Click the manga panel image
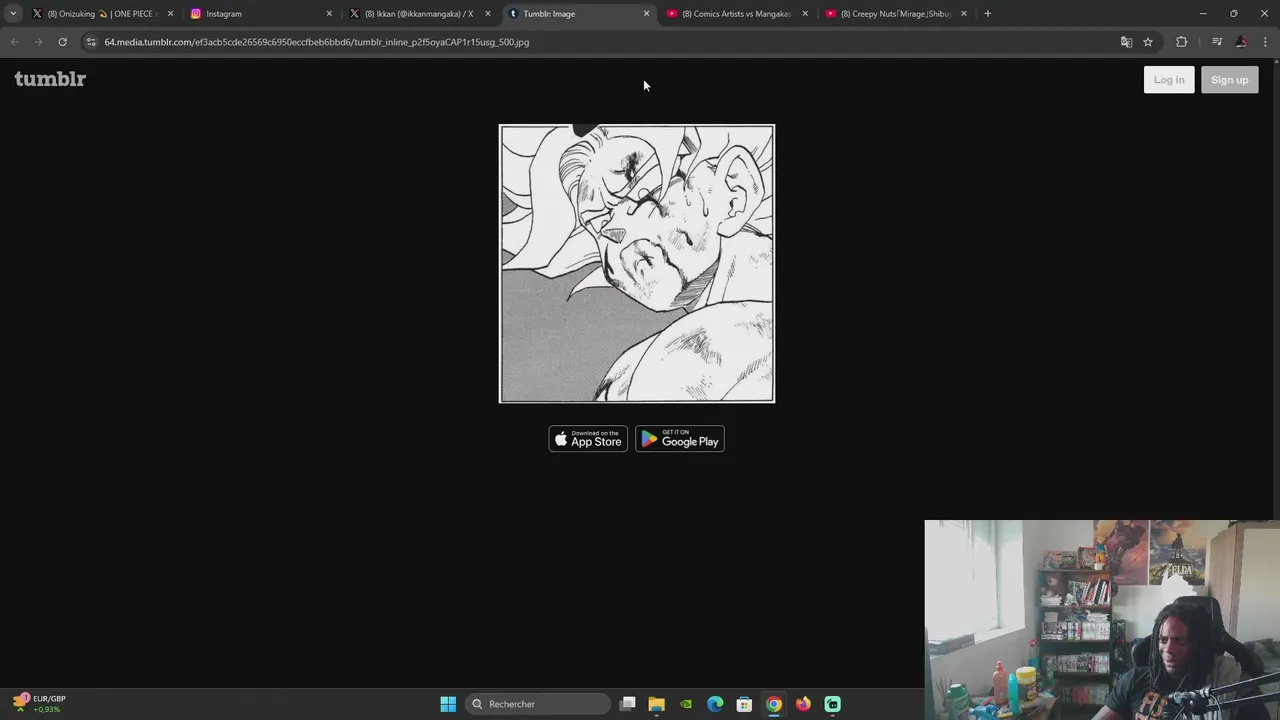Viewport: 1280px width, 720px height. 637,264
